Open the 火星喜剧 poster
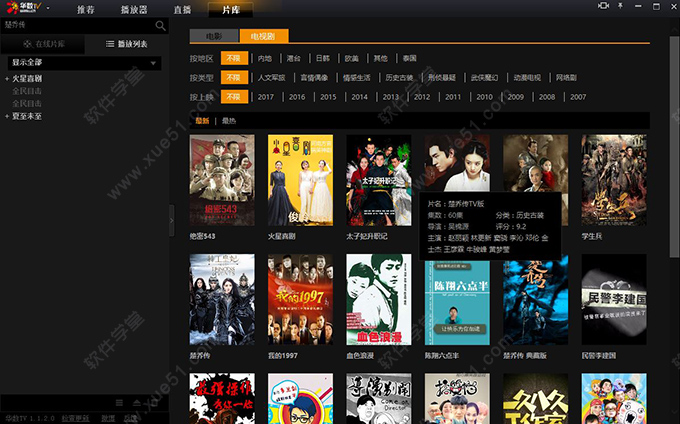 click(x=301, y=180)
